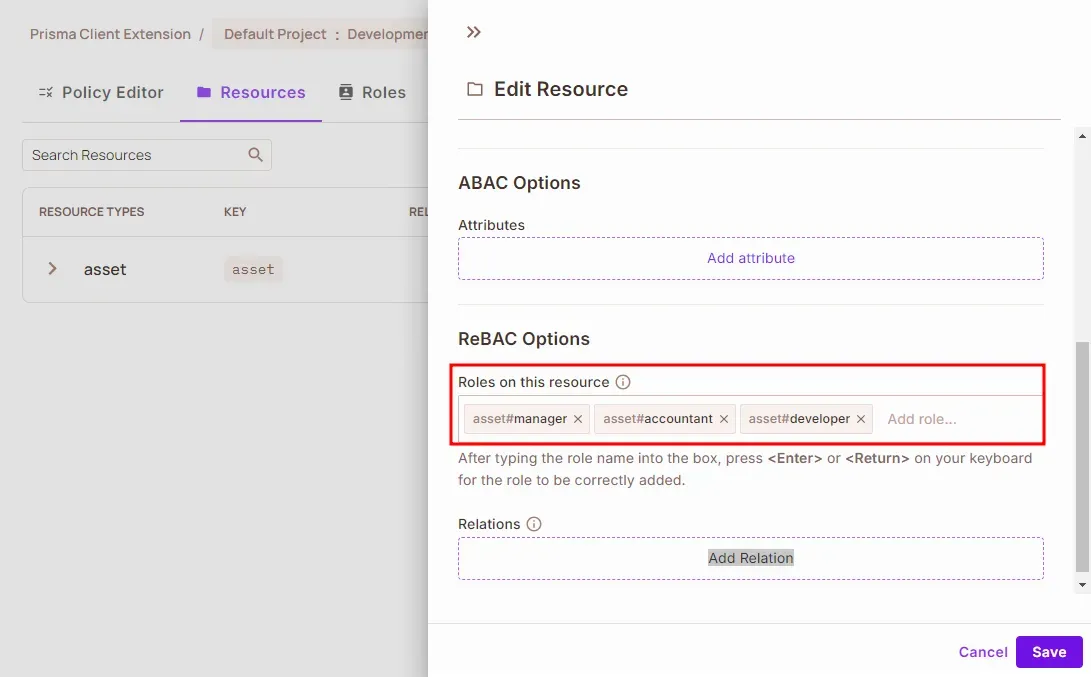Screen dimensions: 1091x677
Task: Remove the asset#developer role tag
Action: [x=861, y=419]
